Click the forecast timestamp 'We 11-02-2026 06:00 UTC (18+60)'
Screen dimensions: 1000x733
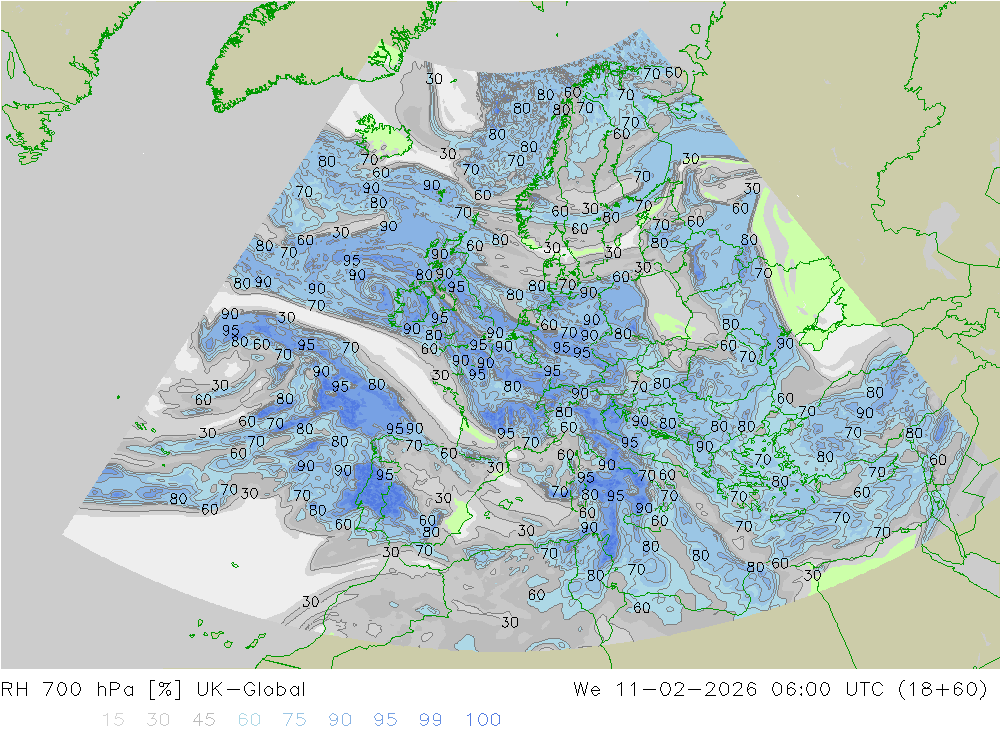(780, 690)
